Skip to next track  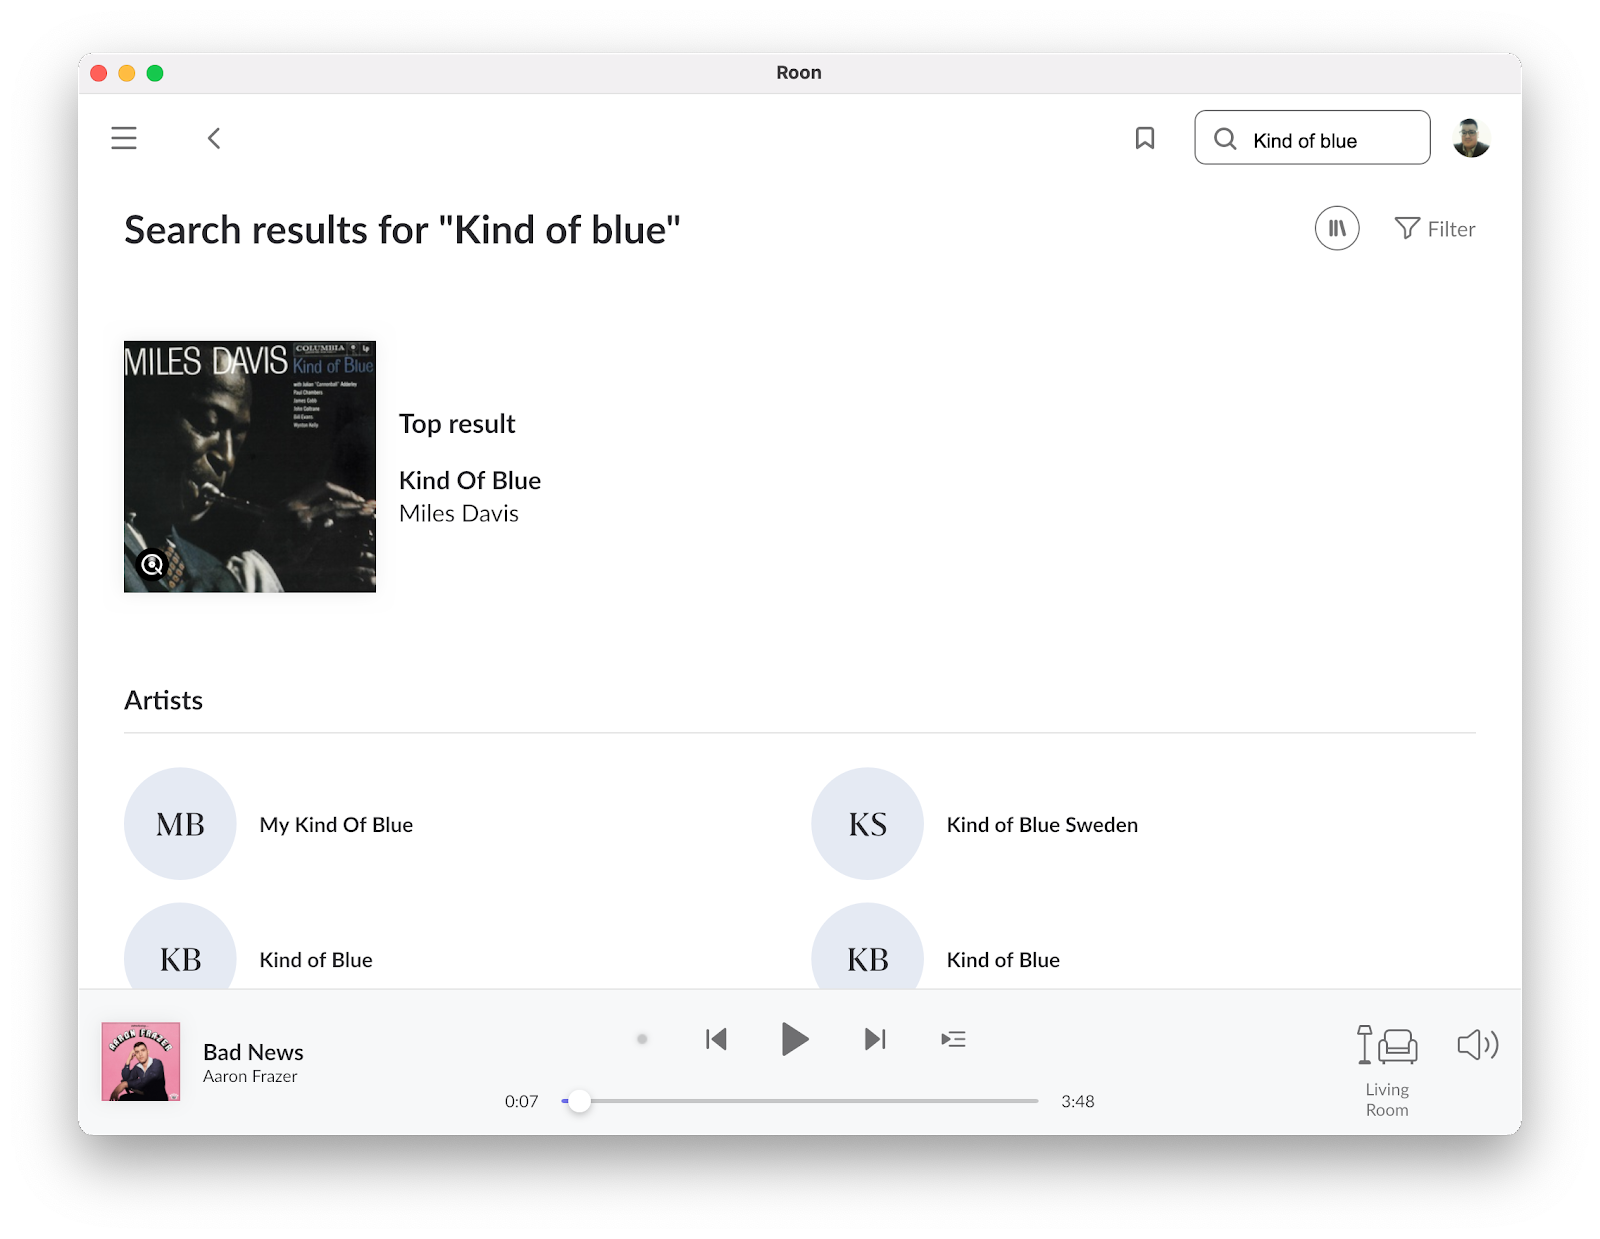coord(875,1039)
